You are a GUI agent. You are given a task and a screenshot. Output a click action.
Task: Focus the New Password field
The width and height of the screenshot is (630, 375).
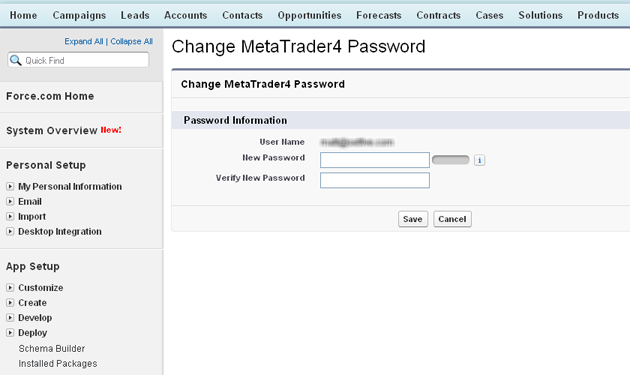tap(374, 160)
